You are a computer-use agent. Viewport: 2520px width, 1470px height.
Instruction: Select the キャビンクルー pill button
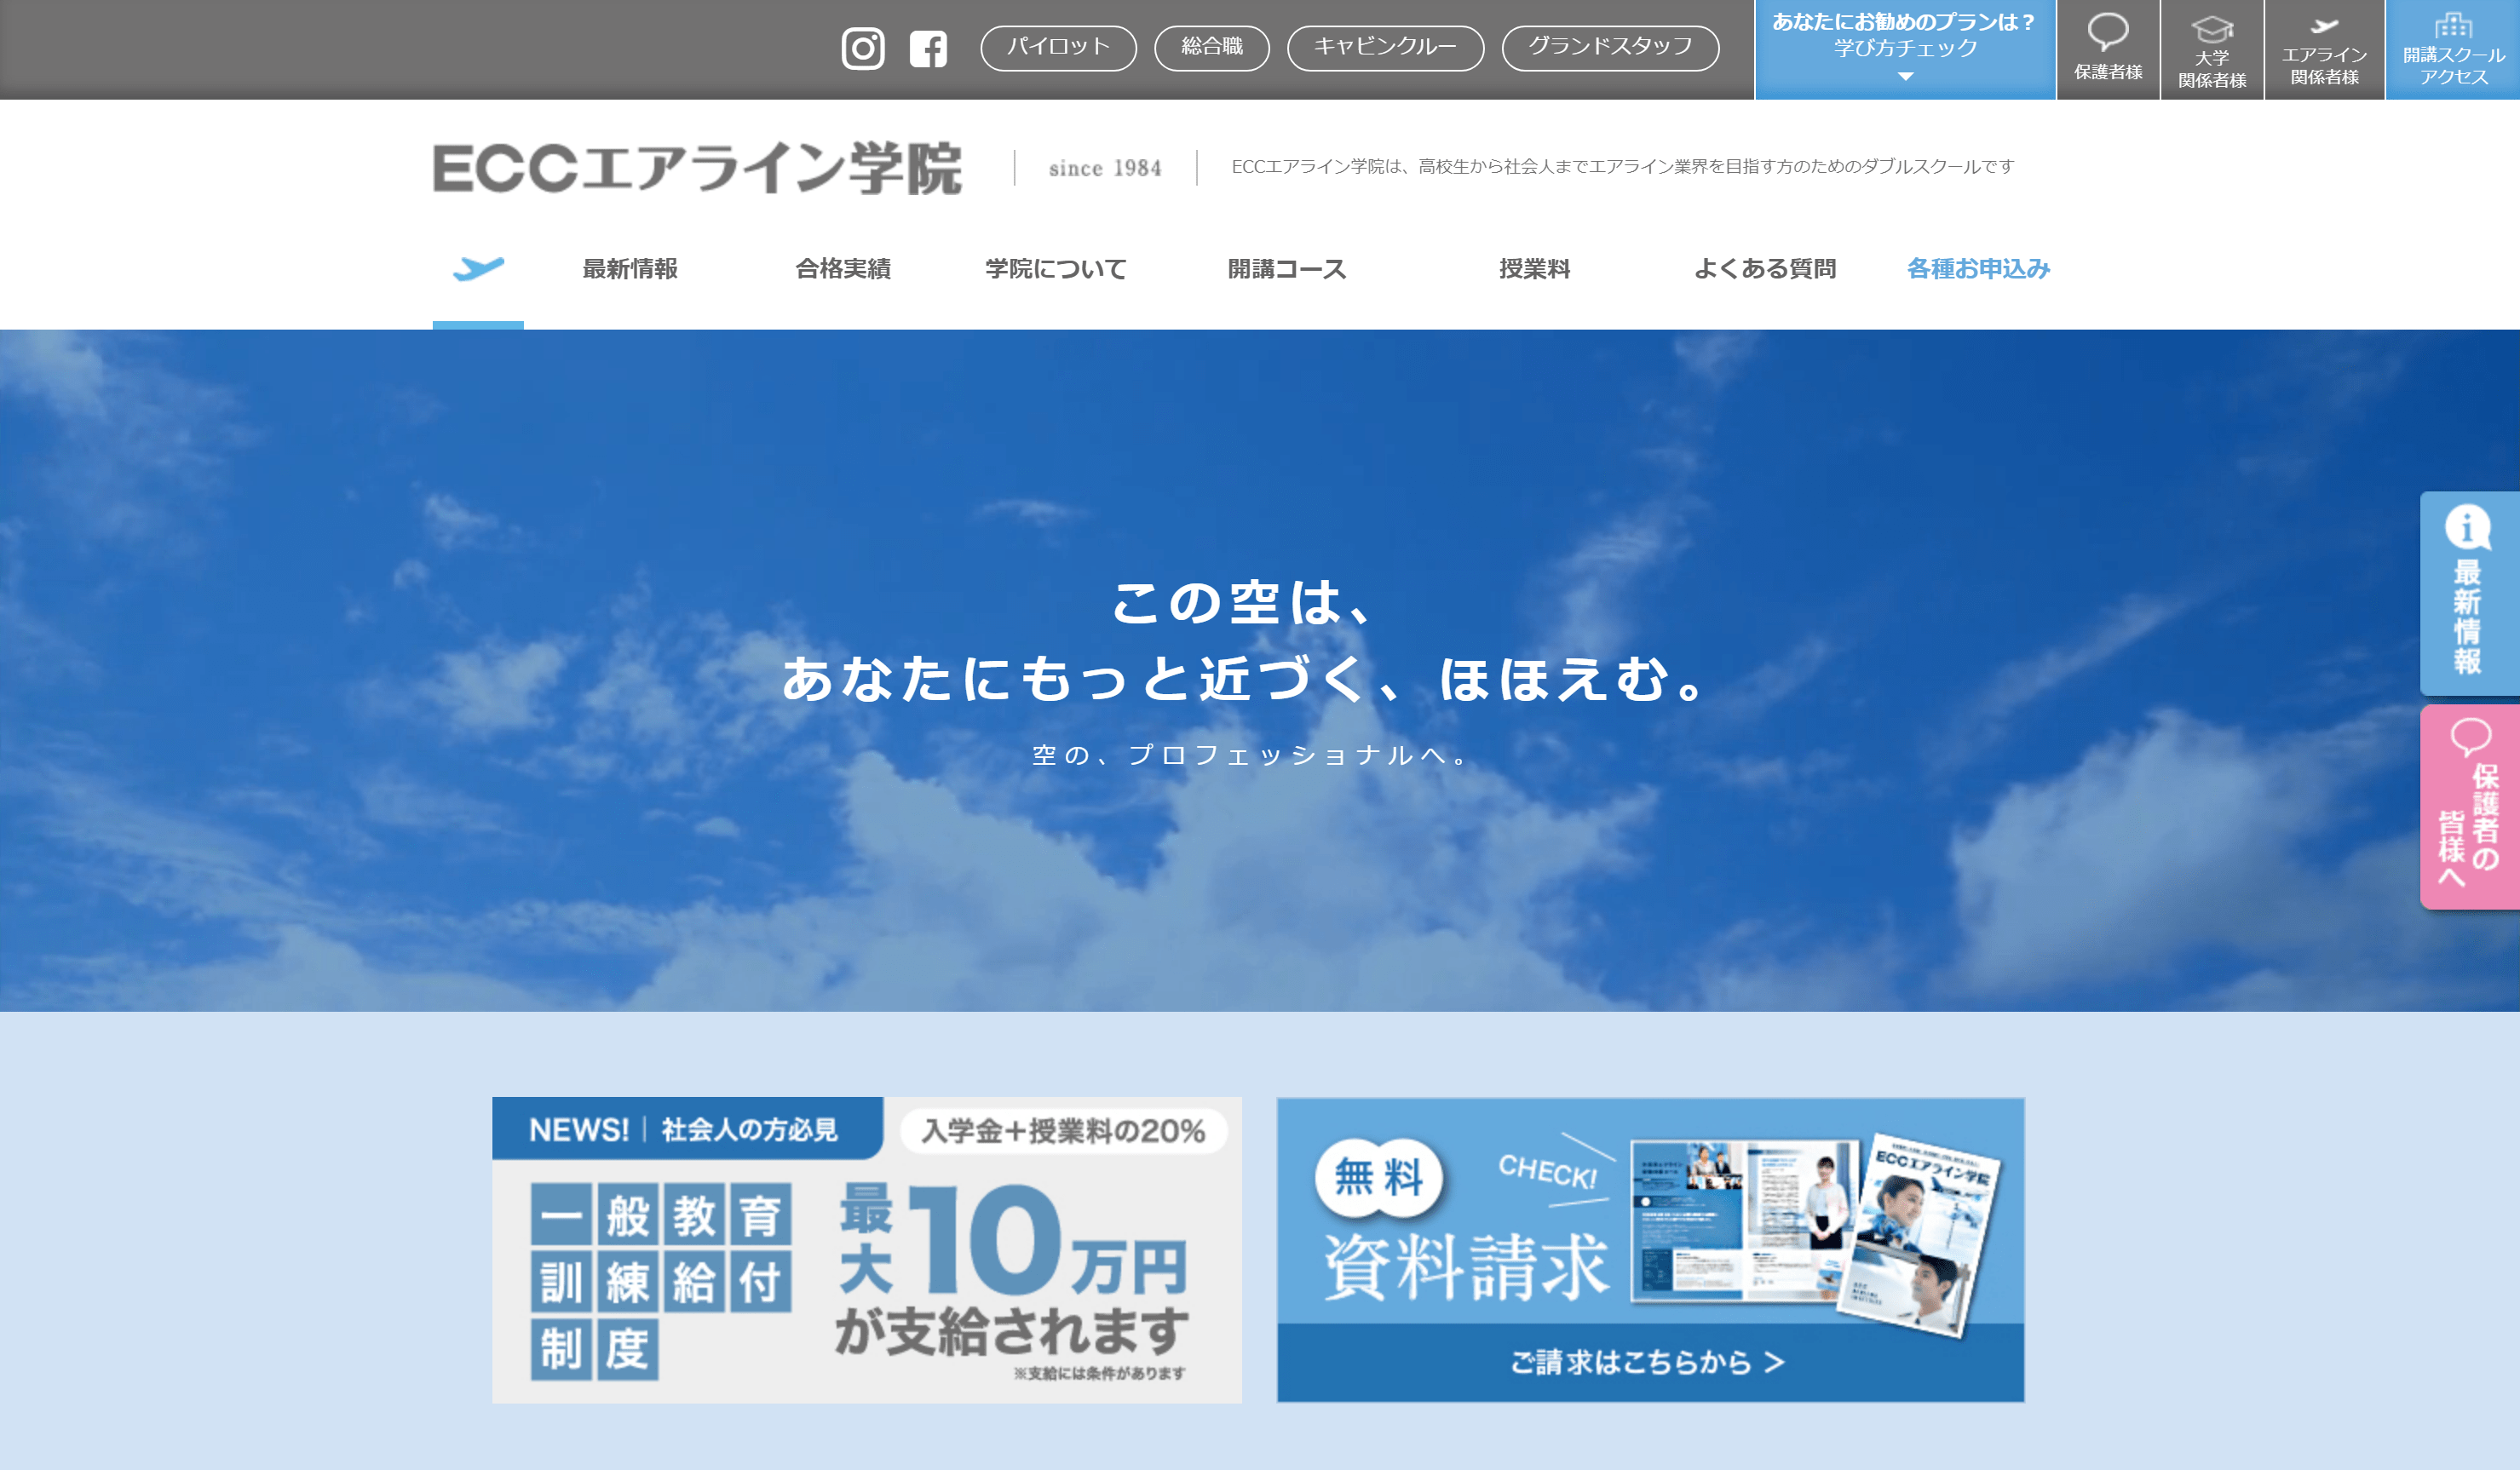click(x=1384, y=47)
